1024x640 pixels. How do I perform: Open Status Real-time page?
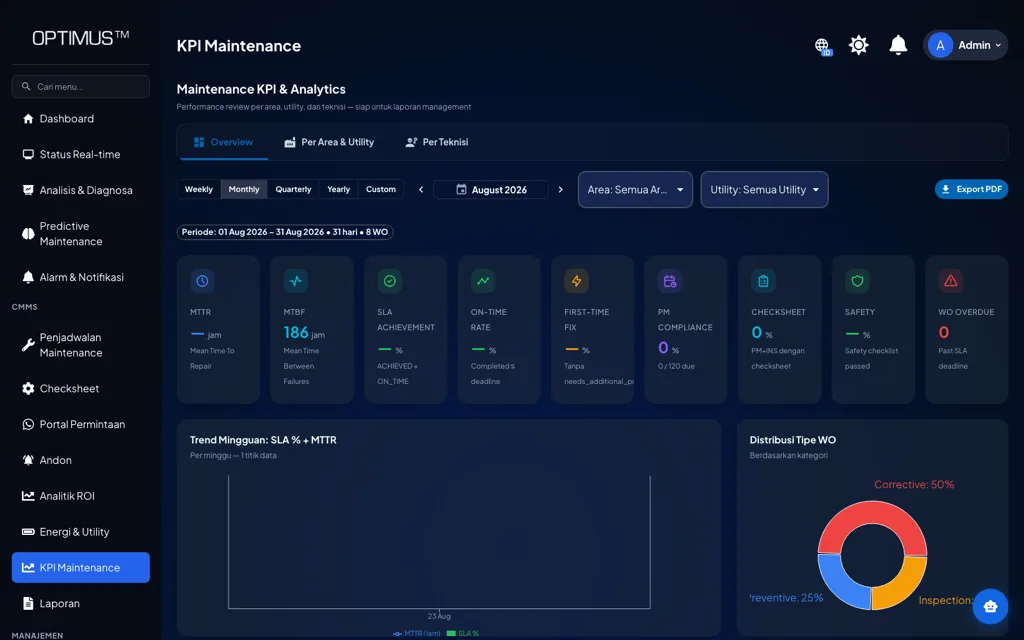[x=80, y=155]
